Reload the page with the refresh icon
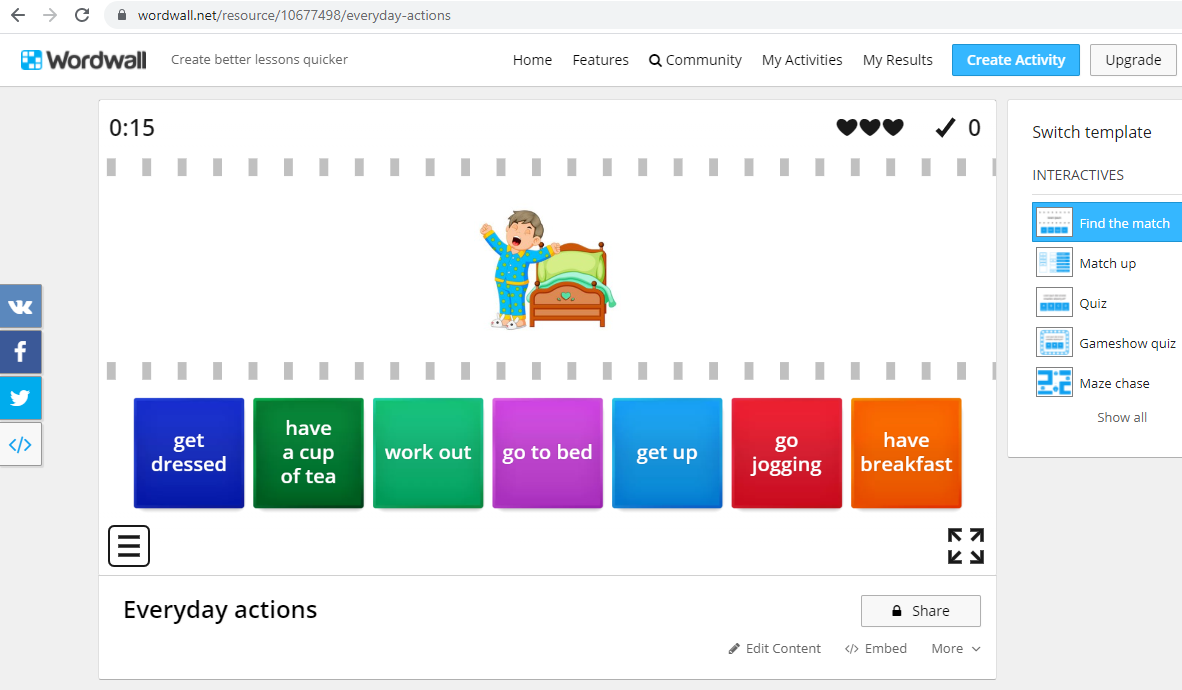Viewport: 1182px width, 690px height. 82,15
